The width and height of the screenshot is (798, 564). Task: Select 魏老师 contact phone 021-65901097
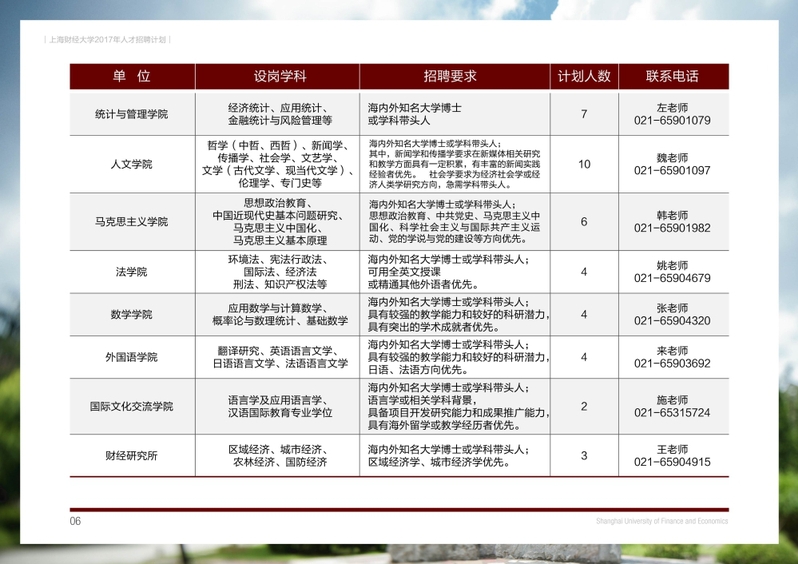pos(672,171)
